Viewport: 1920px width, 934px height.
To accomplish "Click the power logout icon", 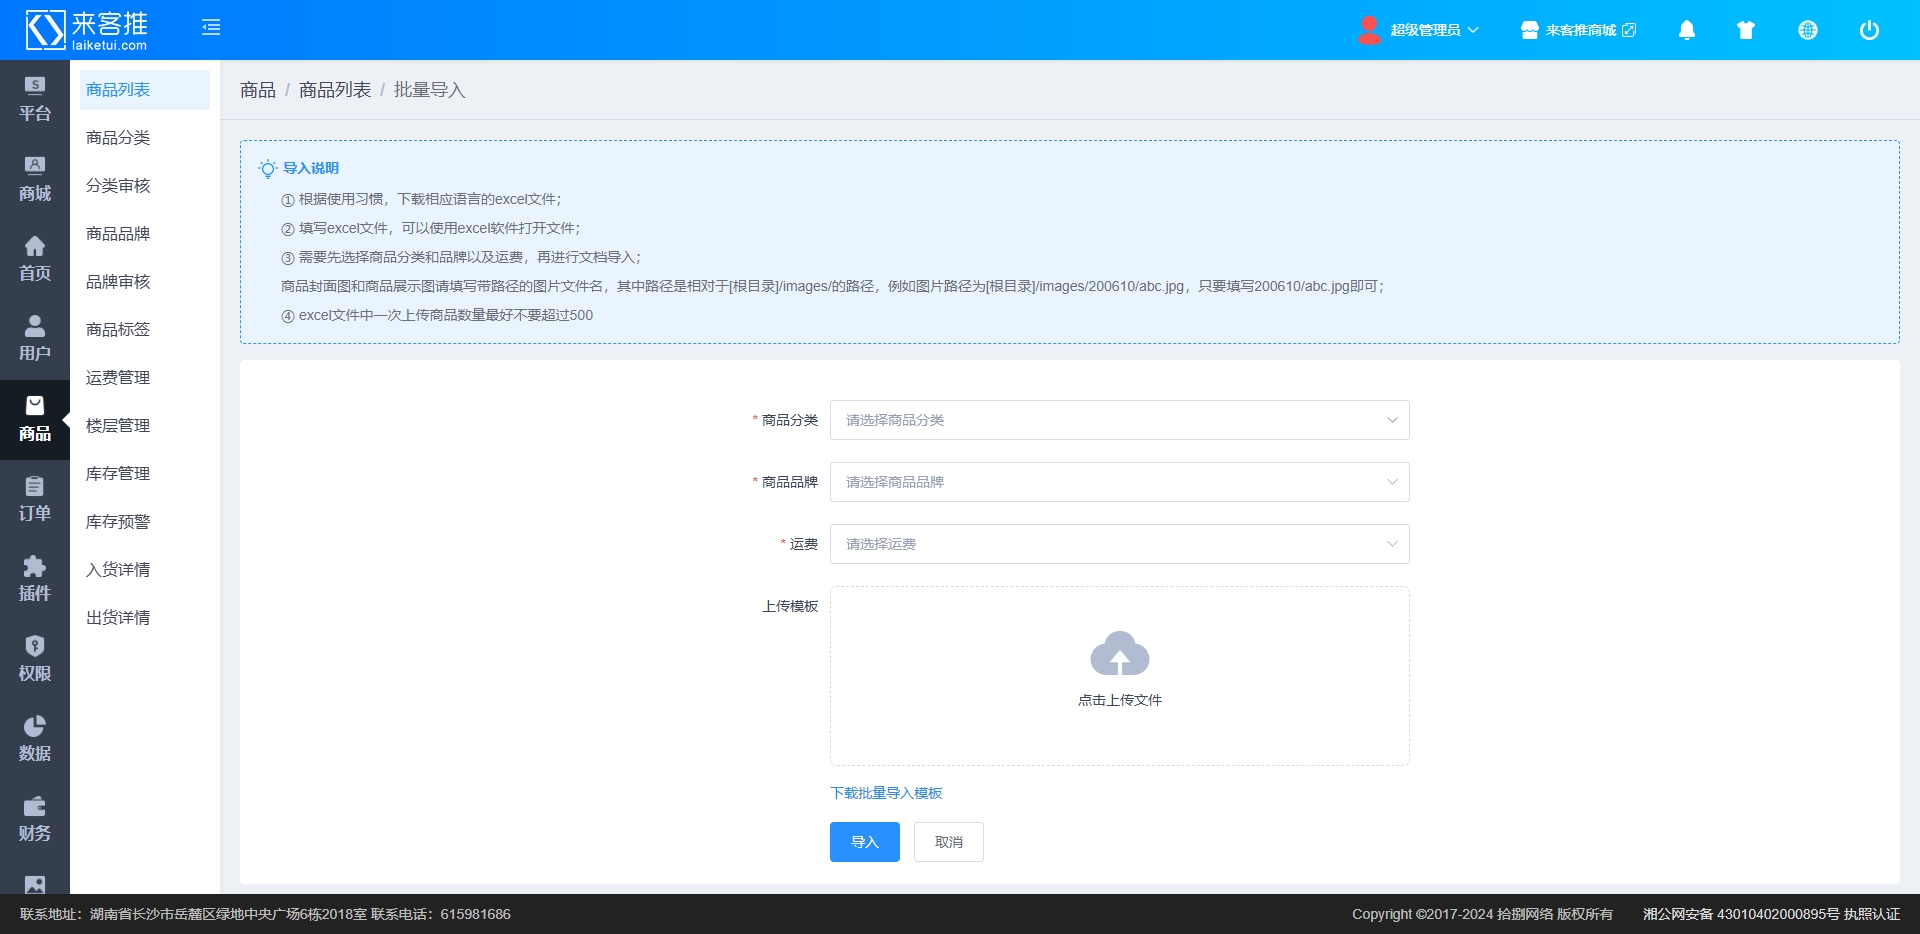I will [1868, 30].
